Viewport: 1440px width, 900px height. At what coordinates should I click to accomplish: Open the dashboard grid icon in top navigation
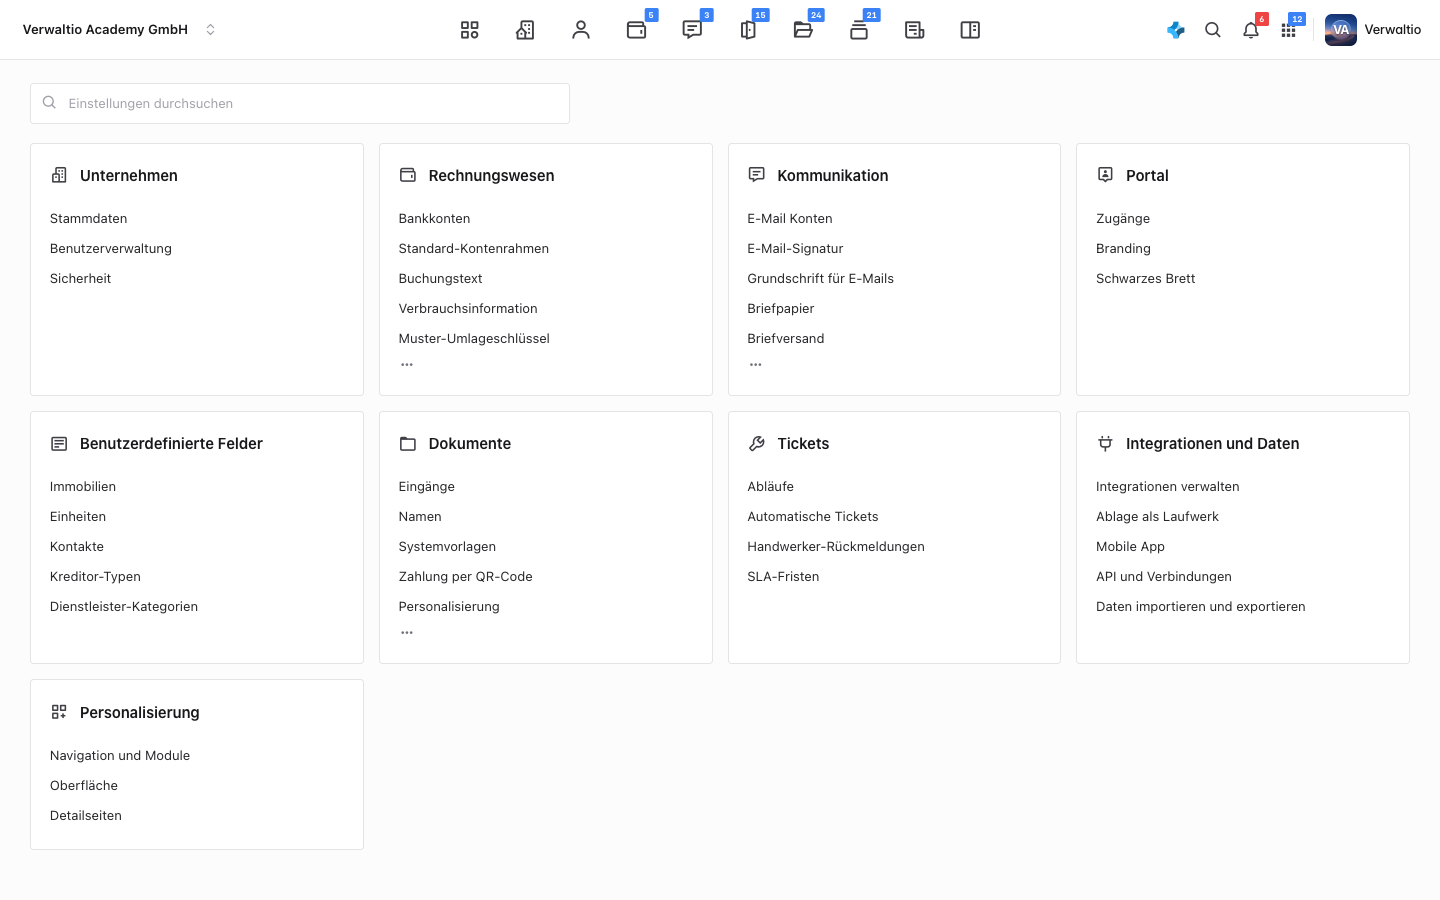coord(470,30)
